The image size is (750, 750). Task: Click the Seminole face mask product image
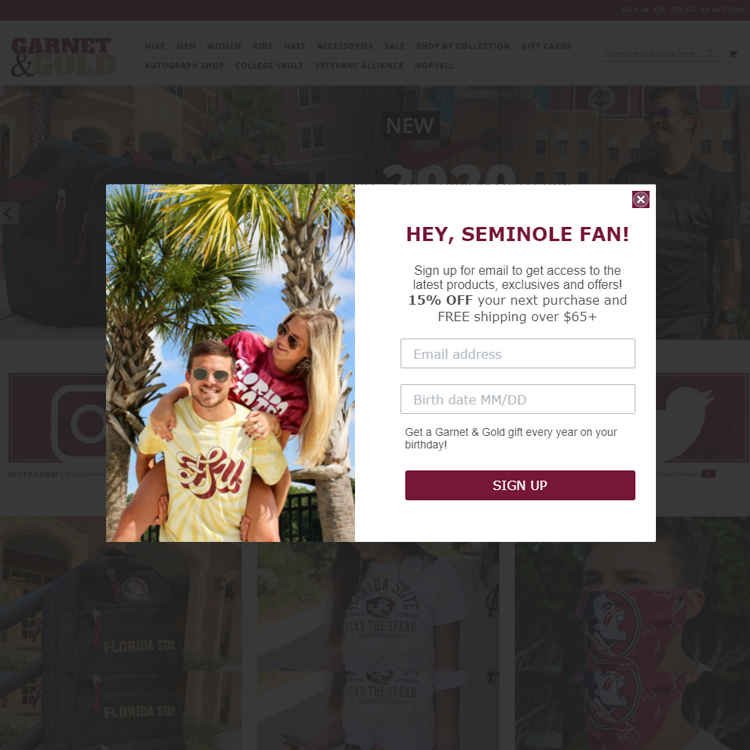pyautogui.click(x=632, y=646)
